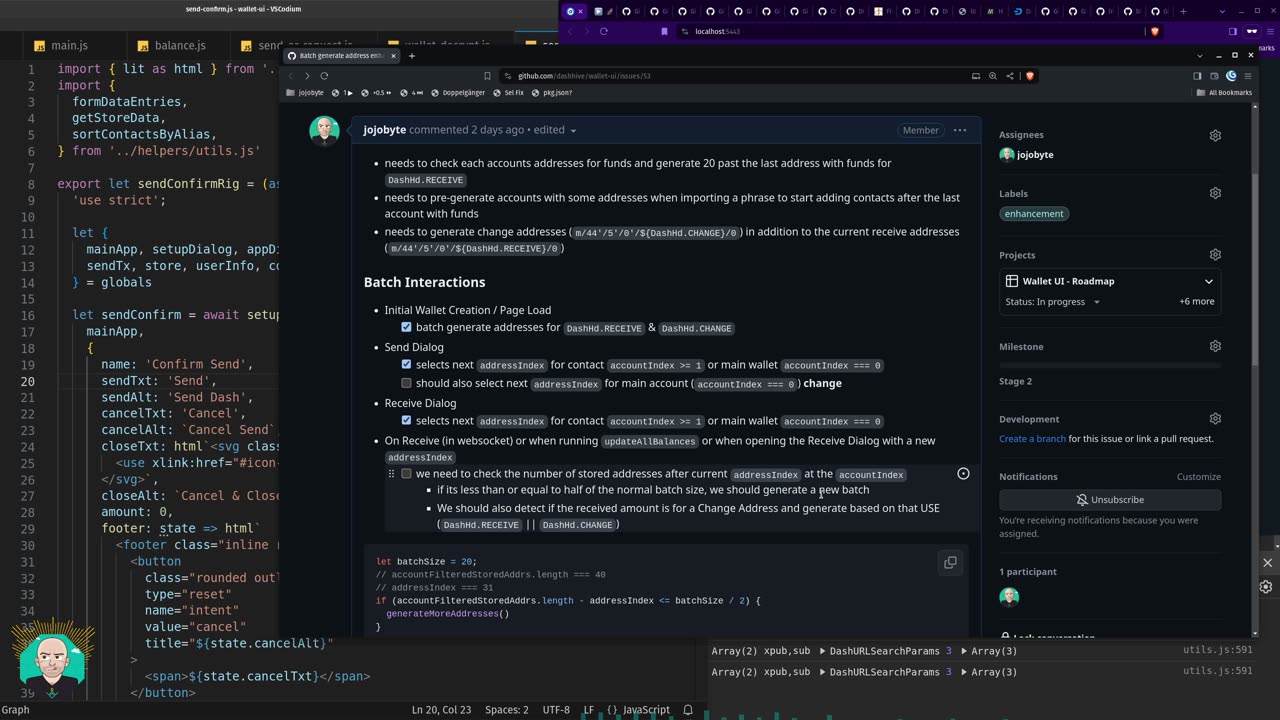Copy the batchSize code snippet
The image size is (1280, 720).
(x=950, y=563)
